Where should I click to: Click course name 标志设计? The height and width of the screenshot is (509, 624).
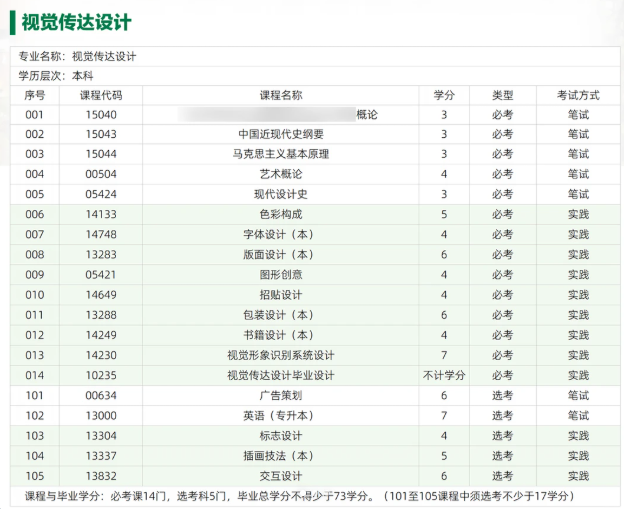[x=281, y=436]
